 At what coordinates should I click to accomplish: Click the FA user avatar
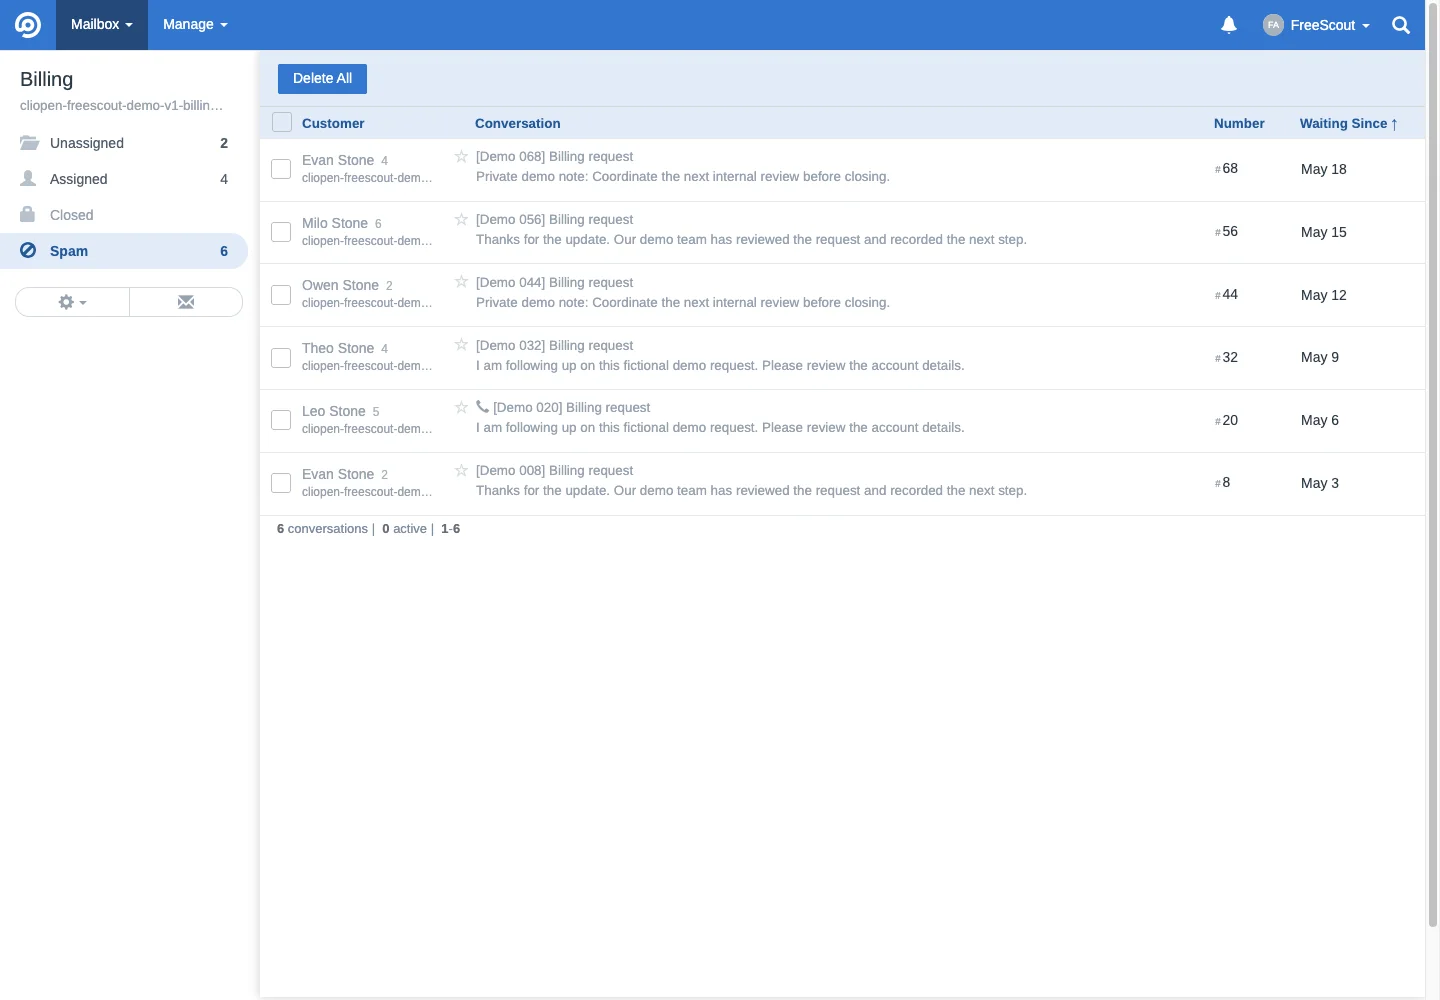tap(1273, 25)
